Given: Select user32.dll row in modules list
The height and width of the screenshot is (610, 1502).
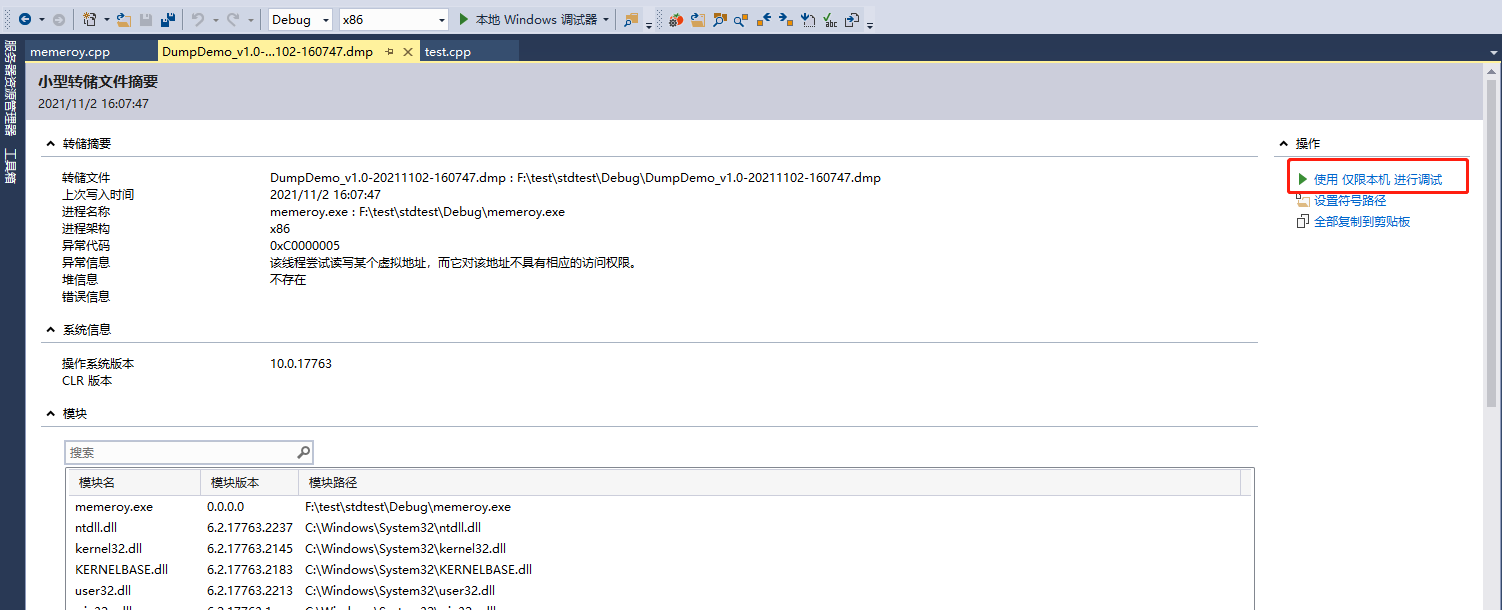Looking at the screenshot, I should (x=660, y=591).
